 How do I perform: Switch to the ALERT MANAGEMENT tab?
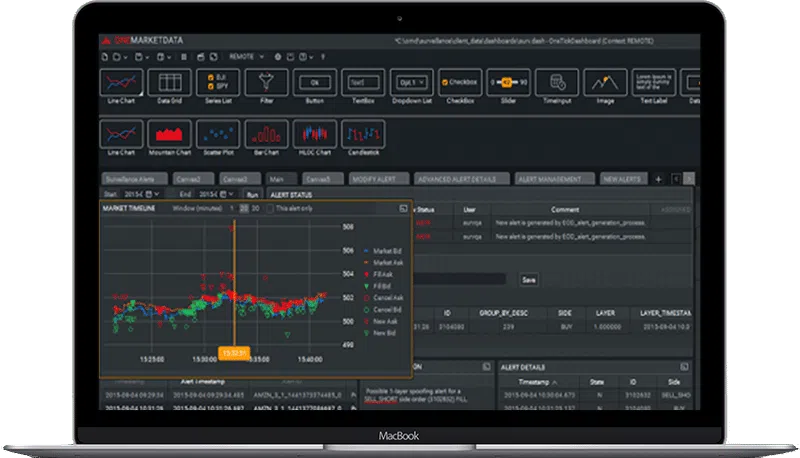coord(549,179)
